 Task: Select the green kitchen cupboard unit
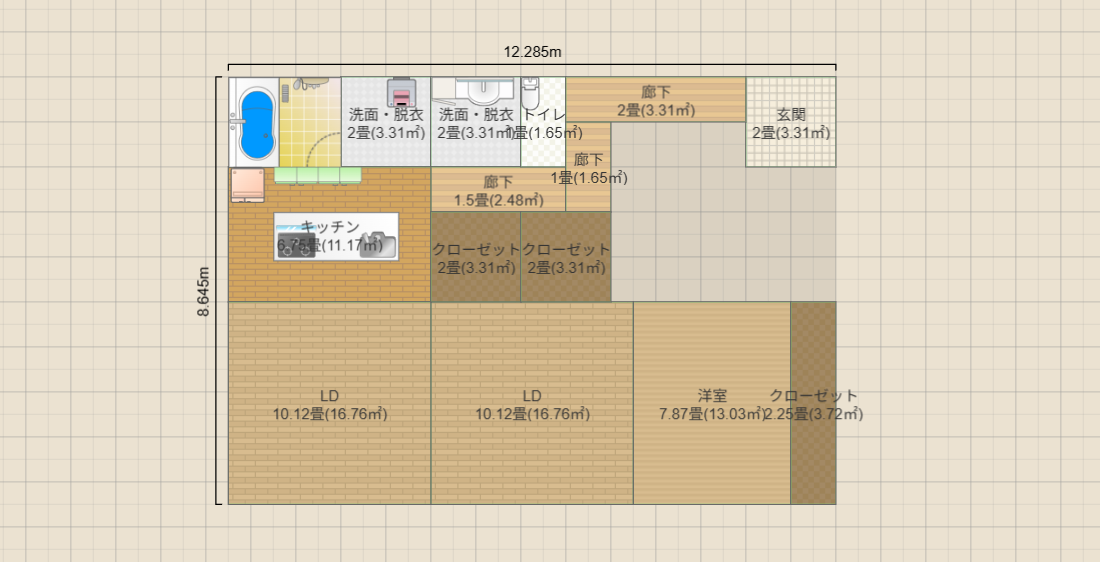point(318,175)
